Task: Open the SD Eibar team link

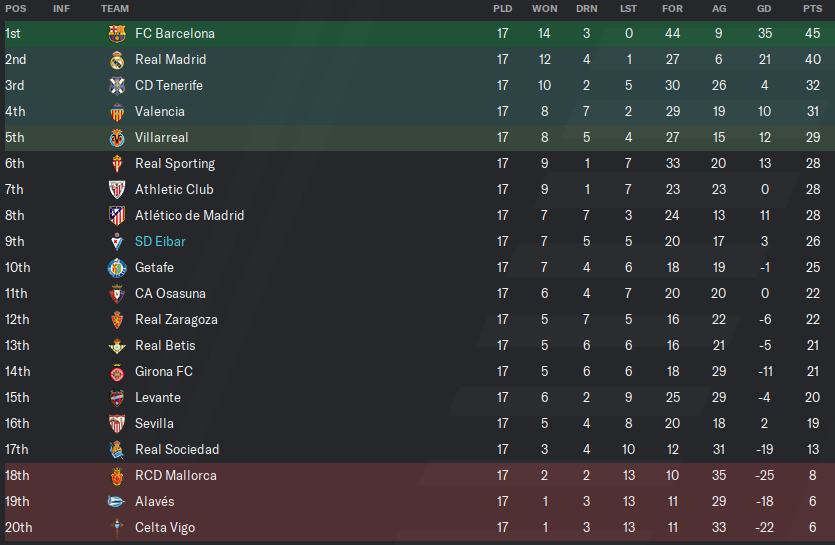Action: click(160, 242)
